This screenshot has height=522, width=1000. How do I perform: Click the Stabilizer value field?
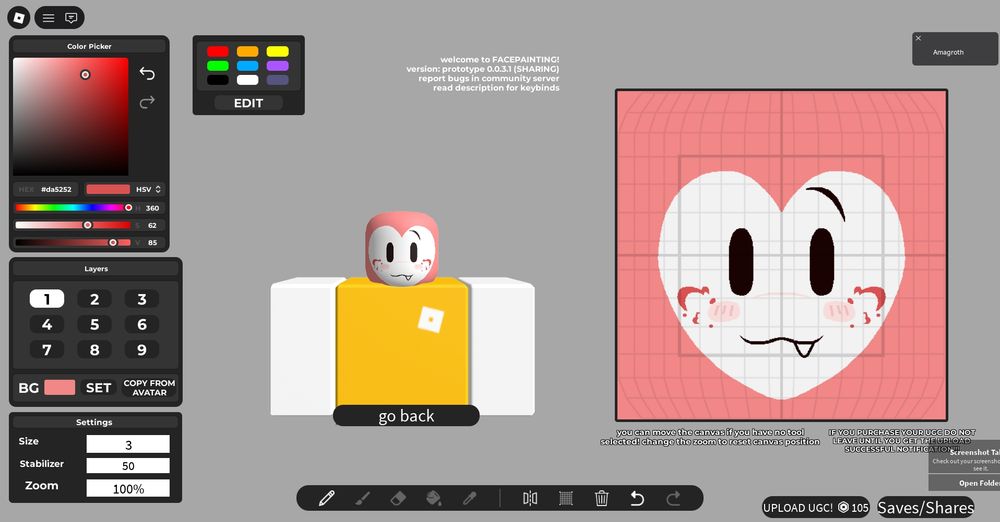[x=127, y=465]
